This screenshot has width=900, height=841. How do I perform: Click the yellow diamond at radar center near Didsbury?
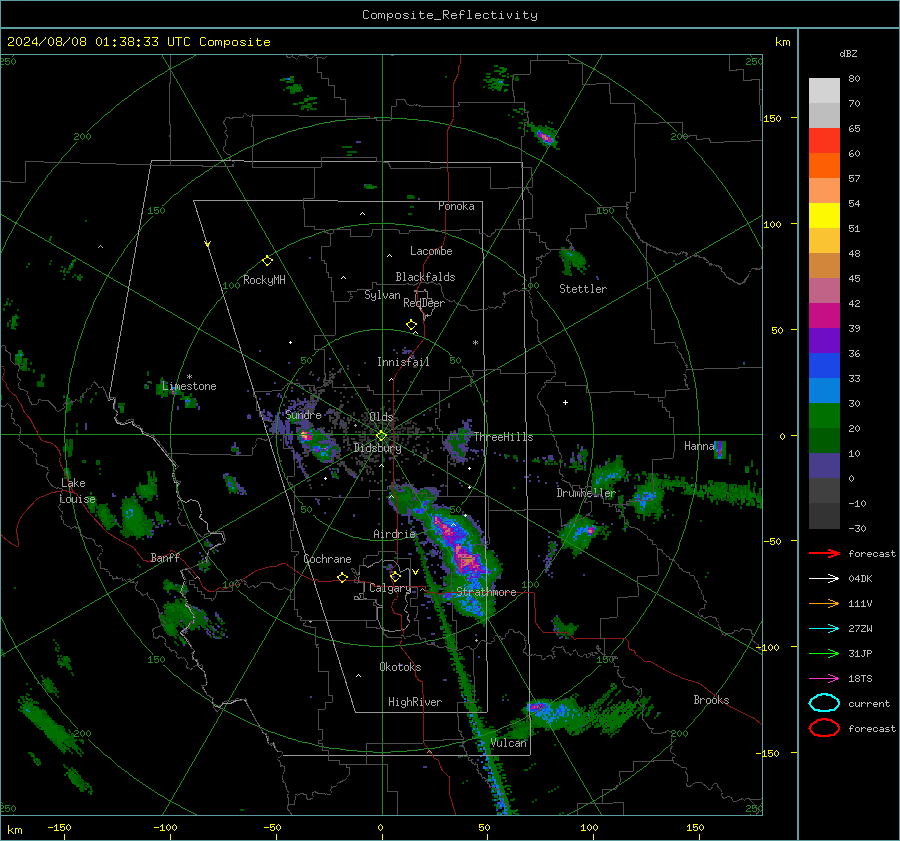tap(381, 436)
